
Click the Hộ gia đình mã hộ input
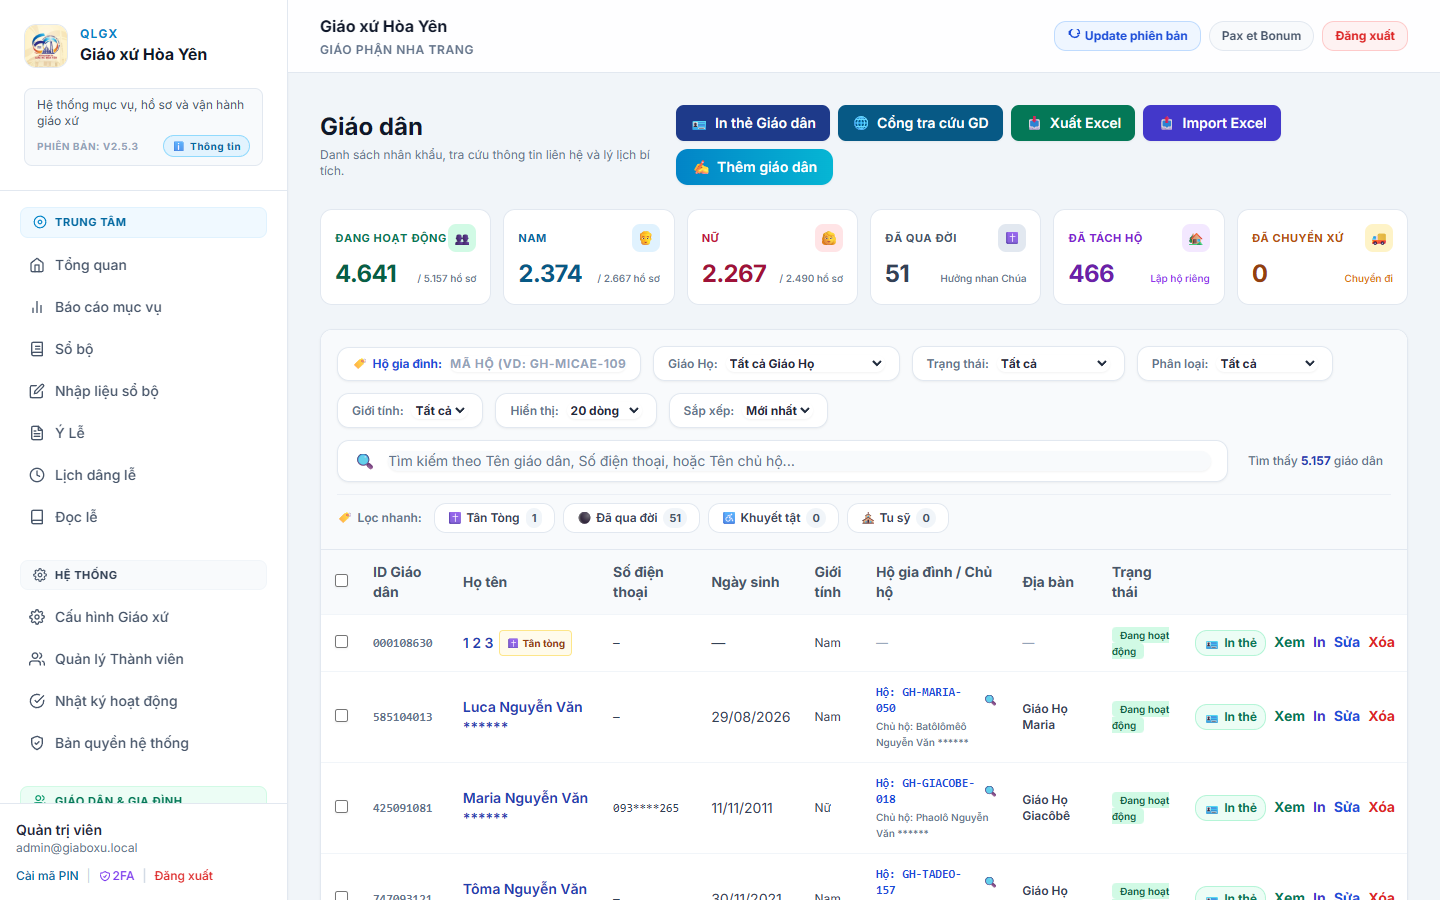pos(538,364)
